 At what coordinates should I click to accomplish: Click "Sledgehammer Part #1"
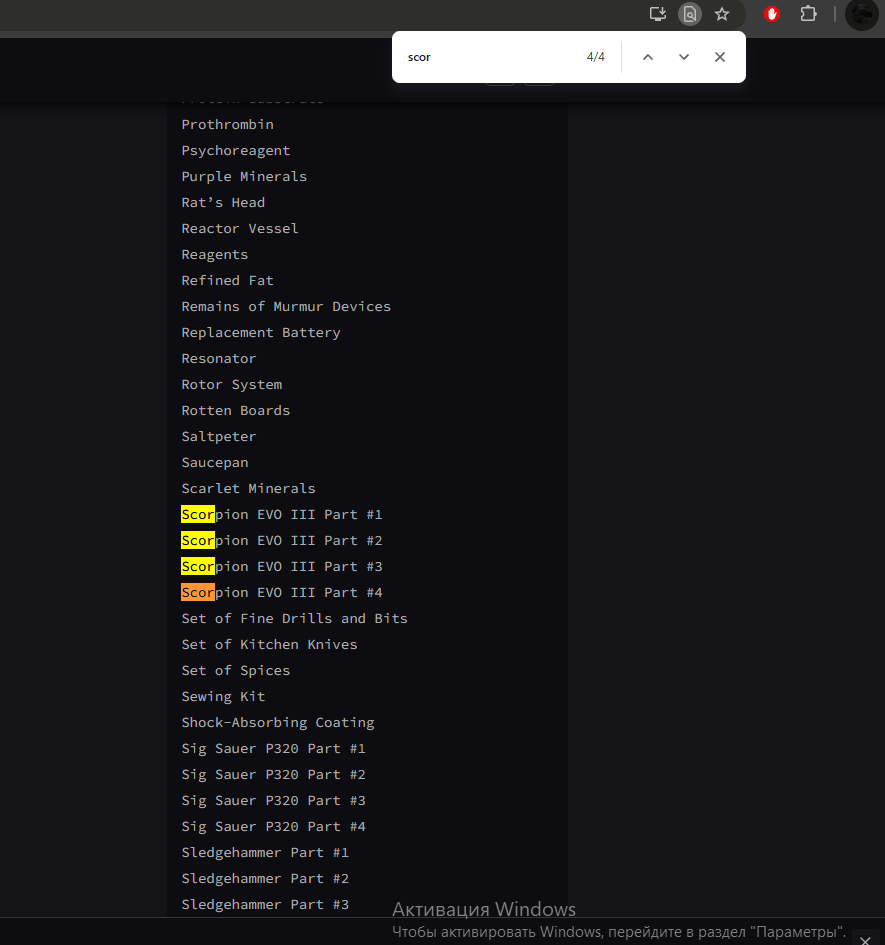point(265,852)
